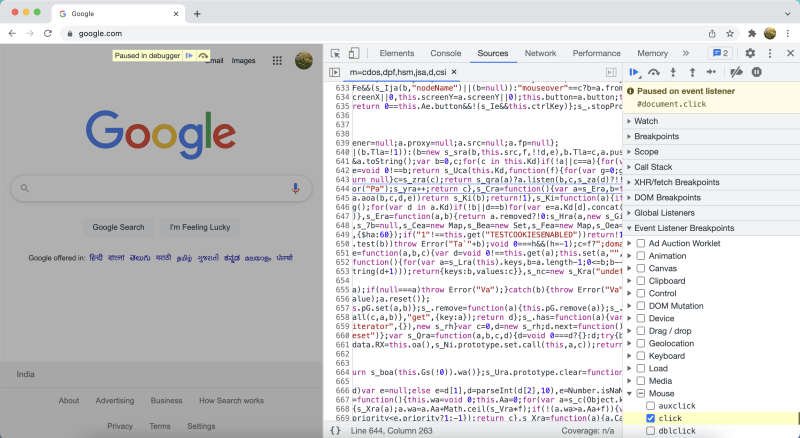Expand the Watch section
Screen dimensions: 800x438
[711, 121]
